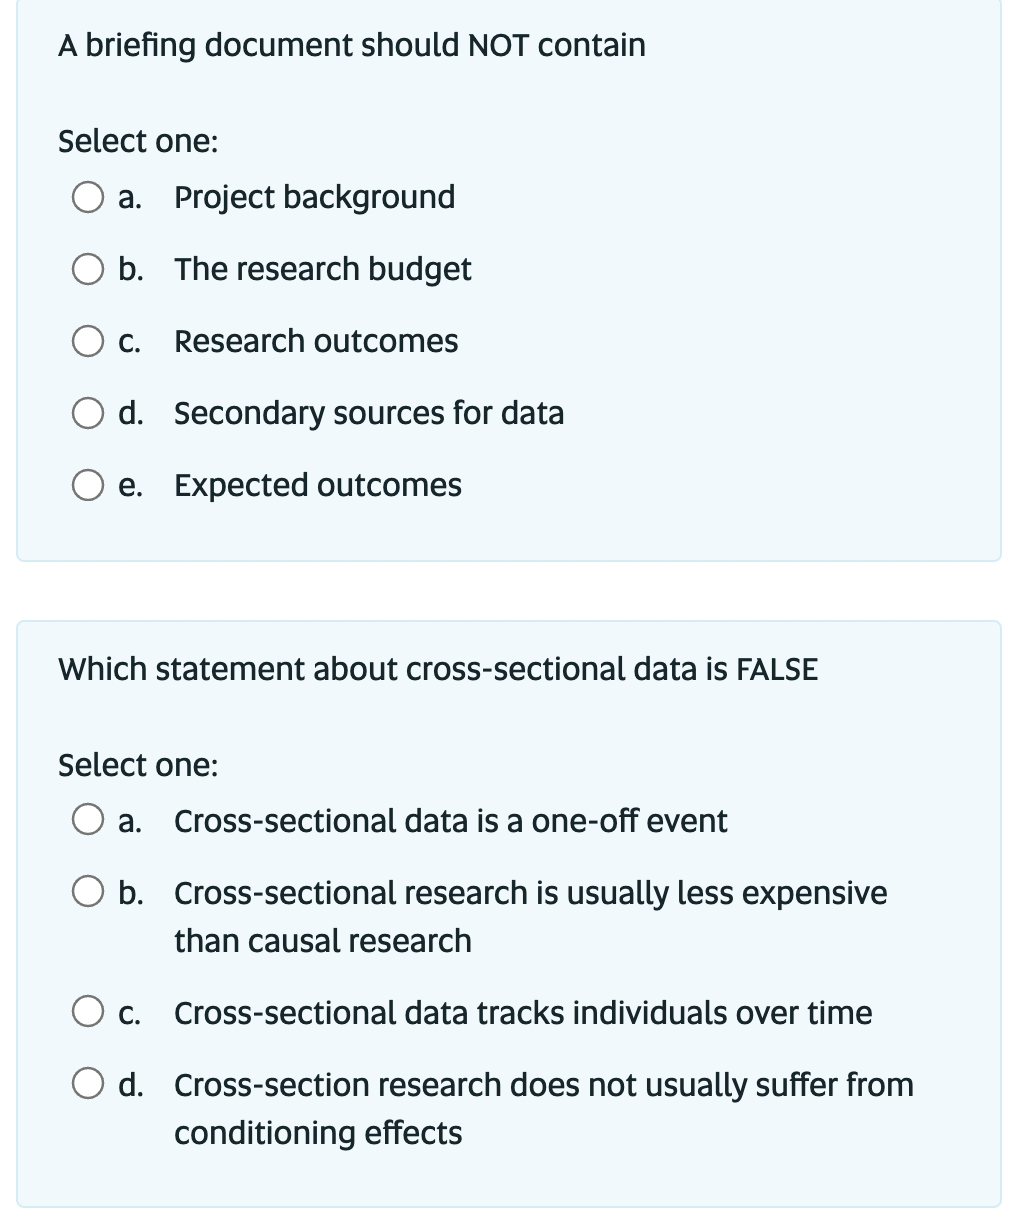Click the text 'Expected outcomes'
The image size is (1014, 1222).
tap(318, 486)
